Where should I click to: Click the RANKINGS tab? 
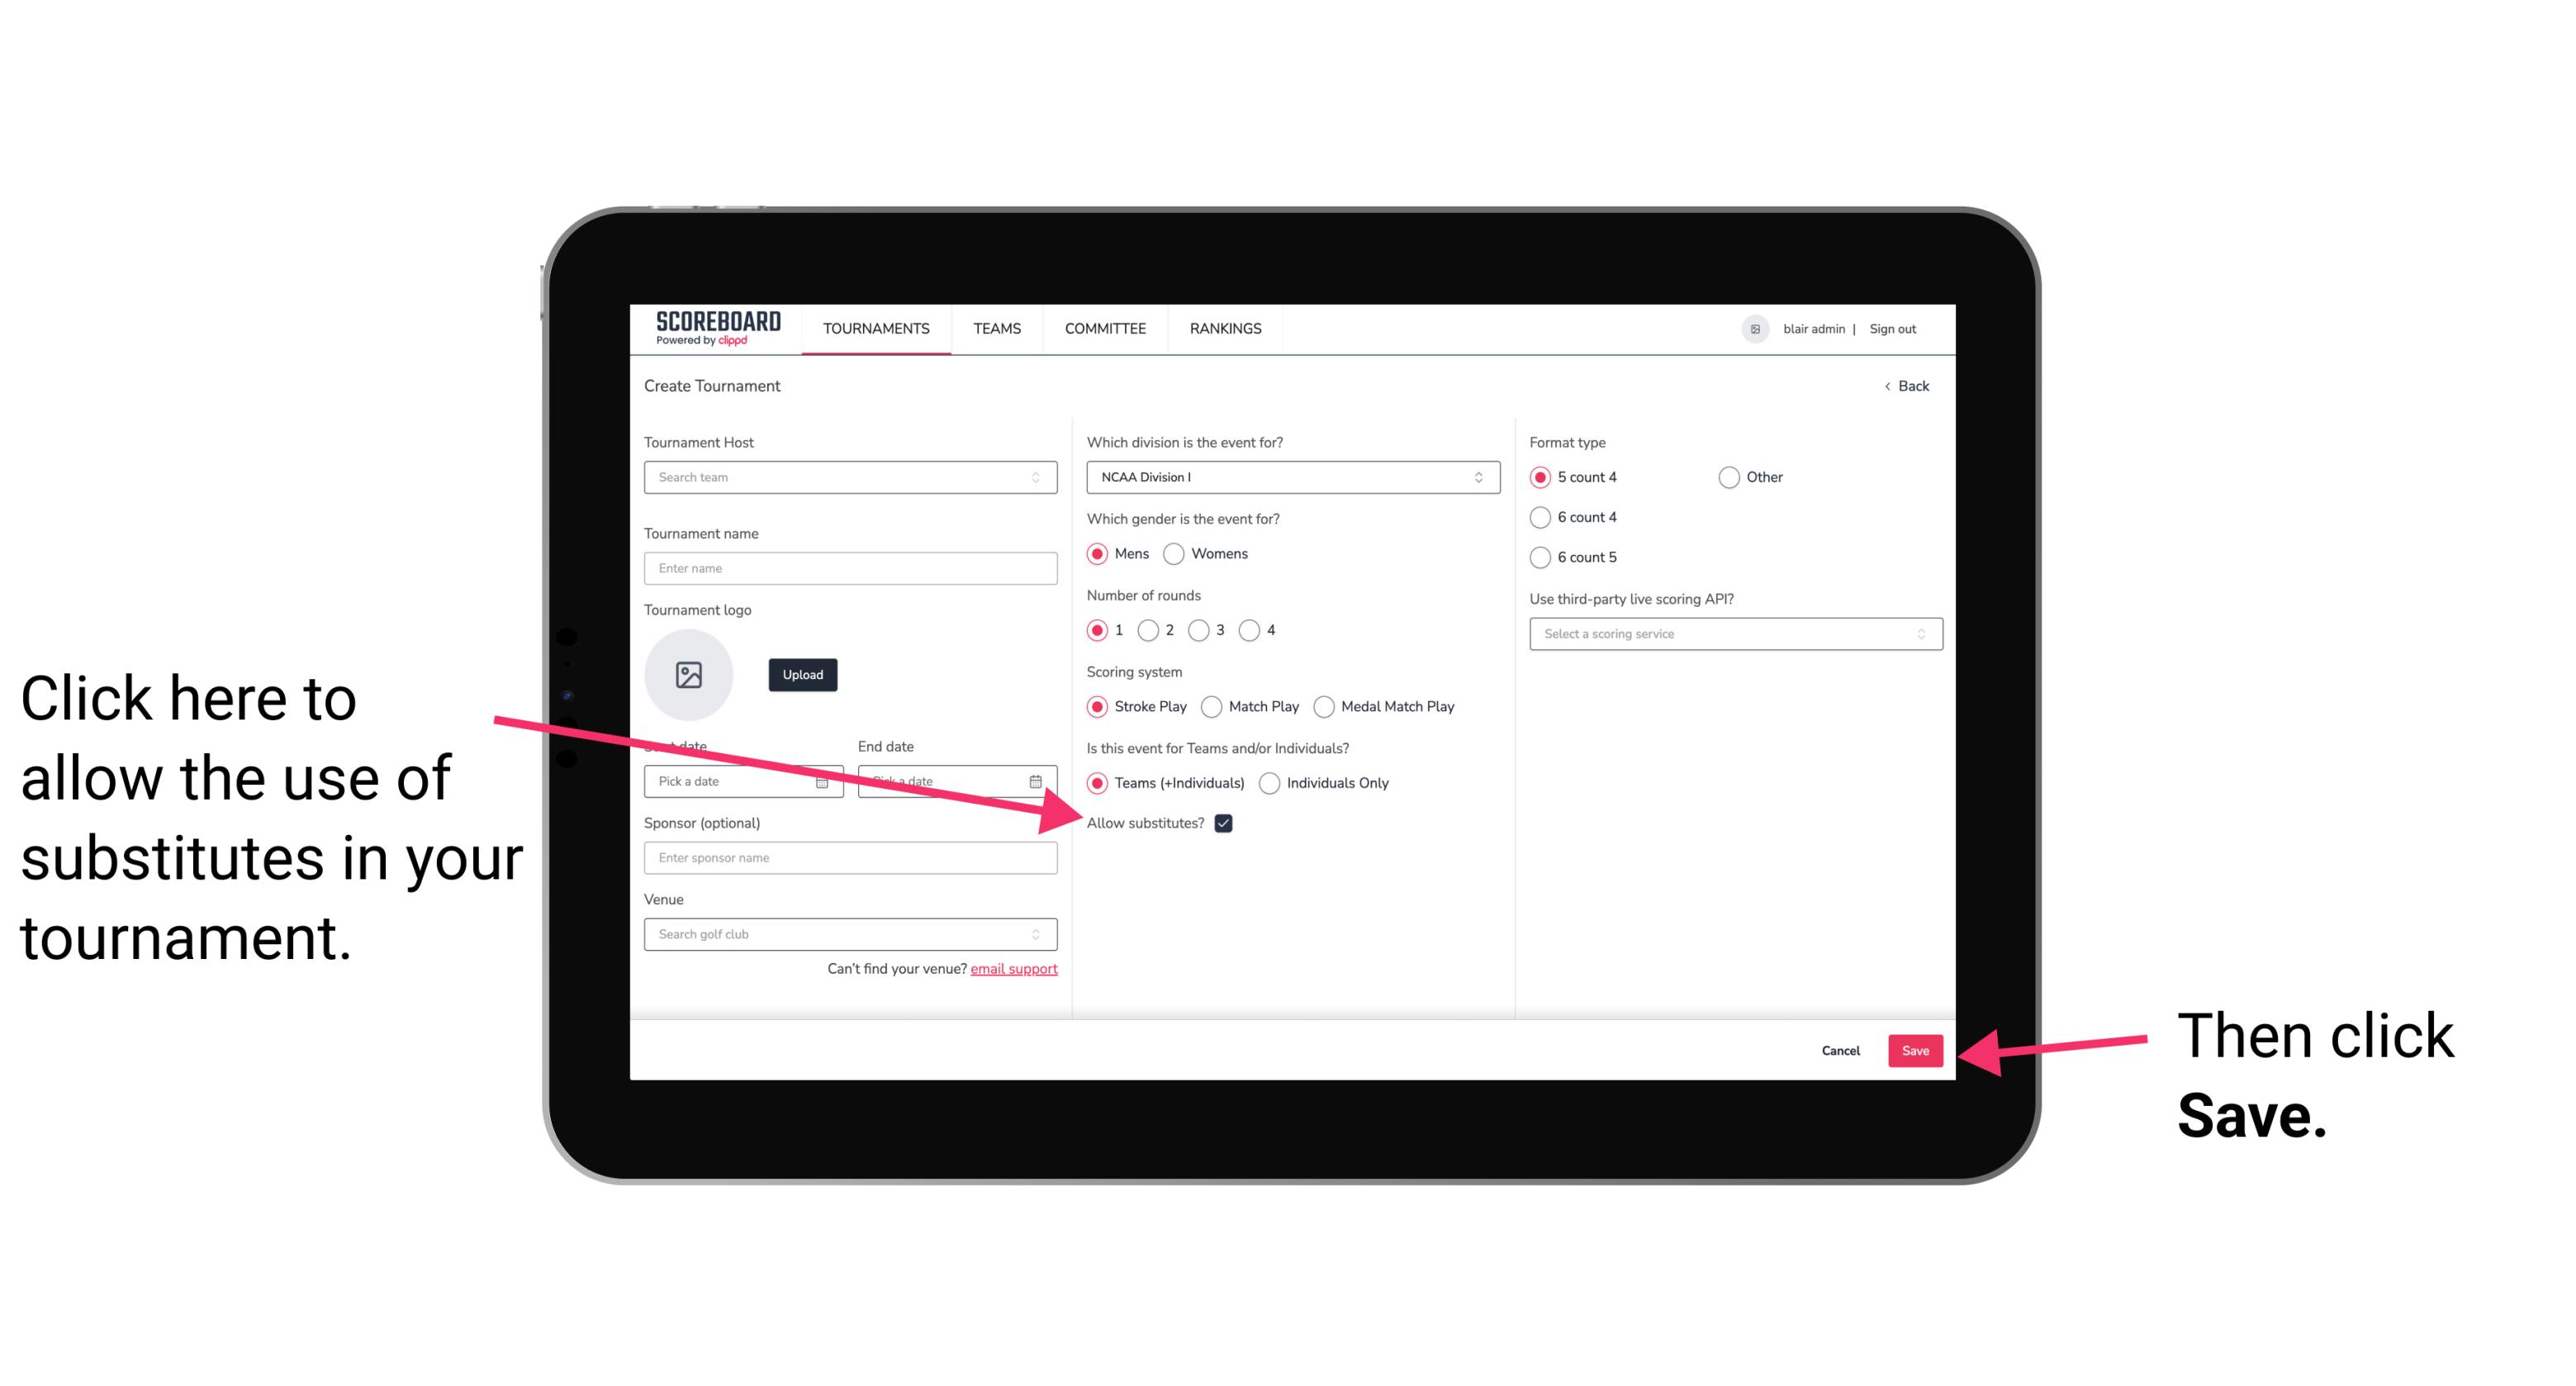click(1226, 330)
